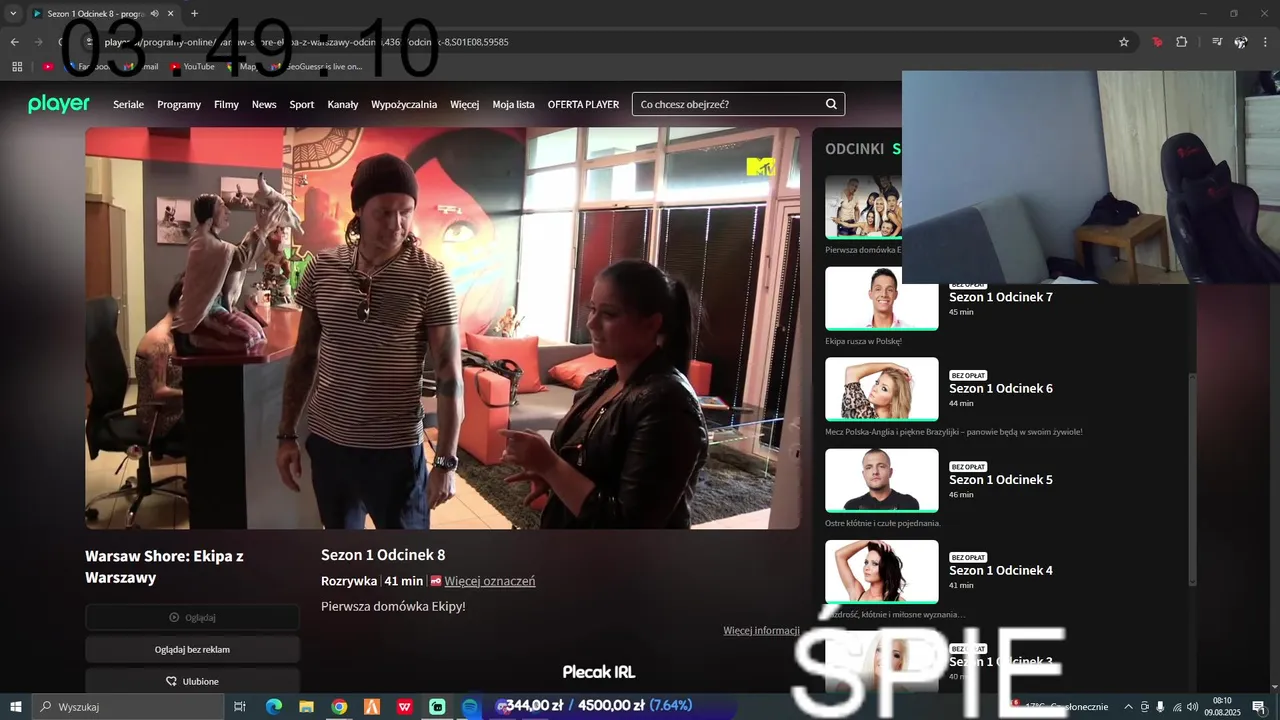
Task: Open the Chrome tab search dropdown
Action: pyautogui.click(x=13, y=14)
